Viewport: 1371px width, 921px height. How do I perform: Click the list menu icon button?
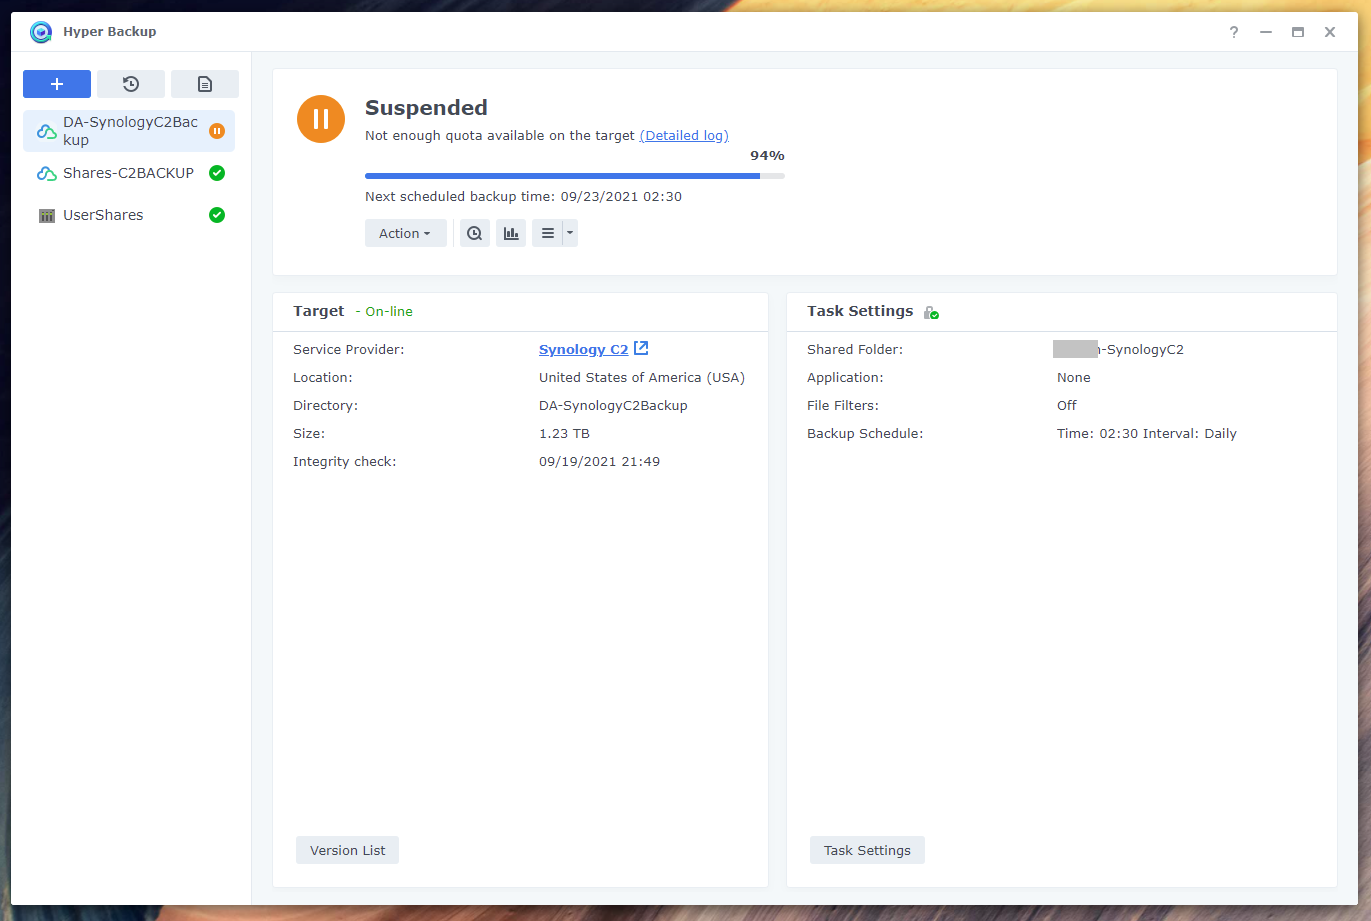click(x=547, y=233)
